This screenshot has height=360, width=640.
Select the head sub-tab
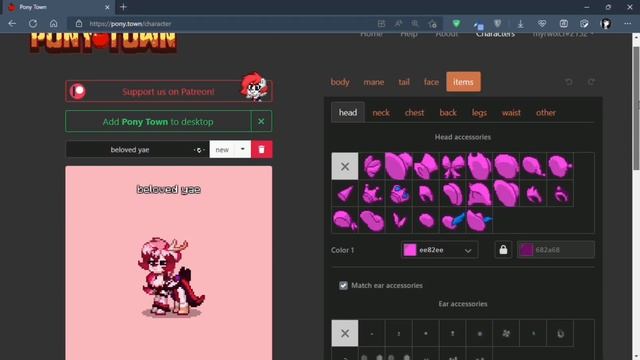pyautogui.click(x=348, y=112)
